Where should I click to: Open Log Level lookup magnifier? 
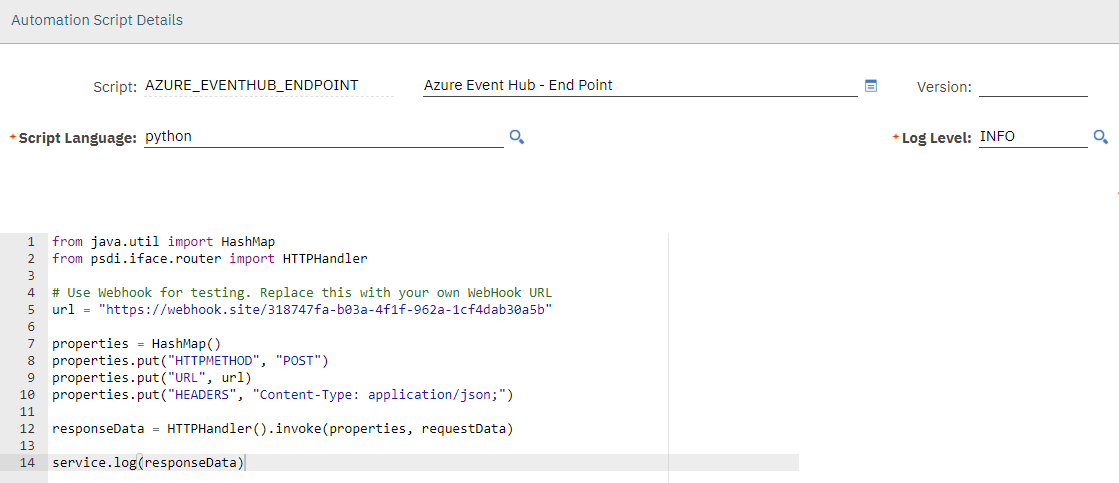(1100, 137)
